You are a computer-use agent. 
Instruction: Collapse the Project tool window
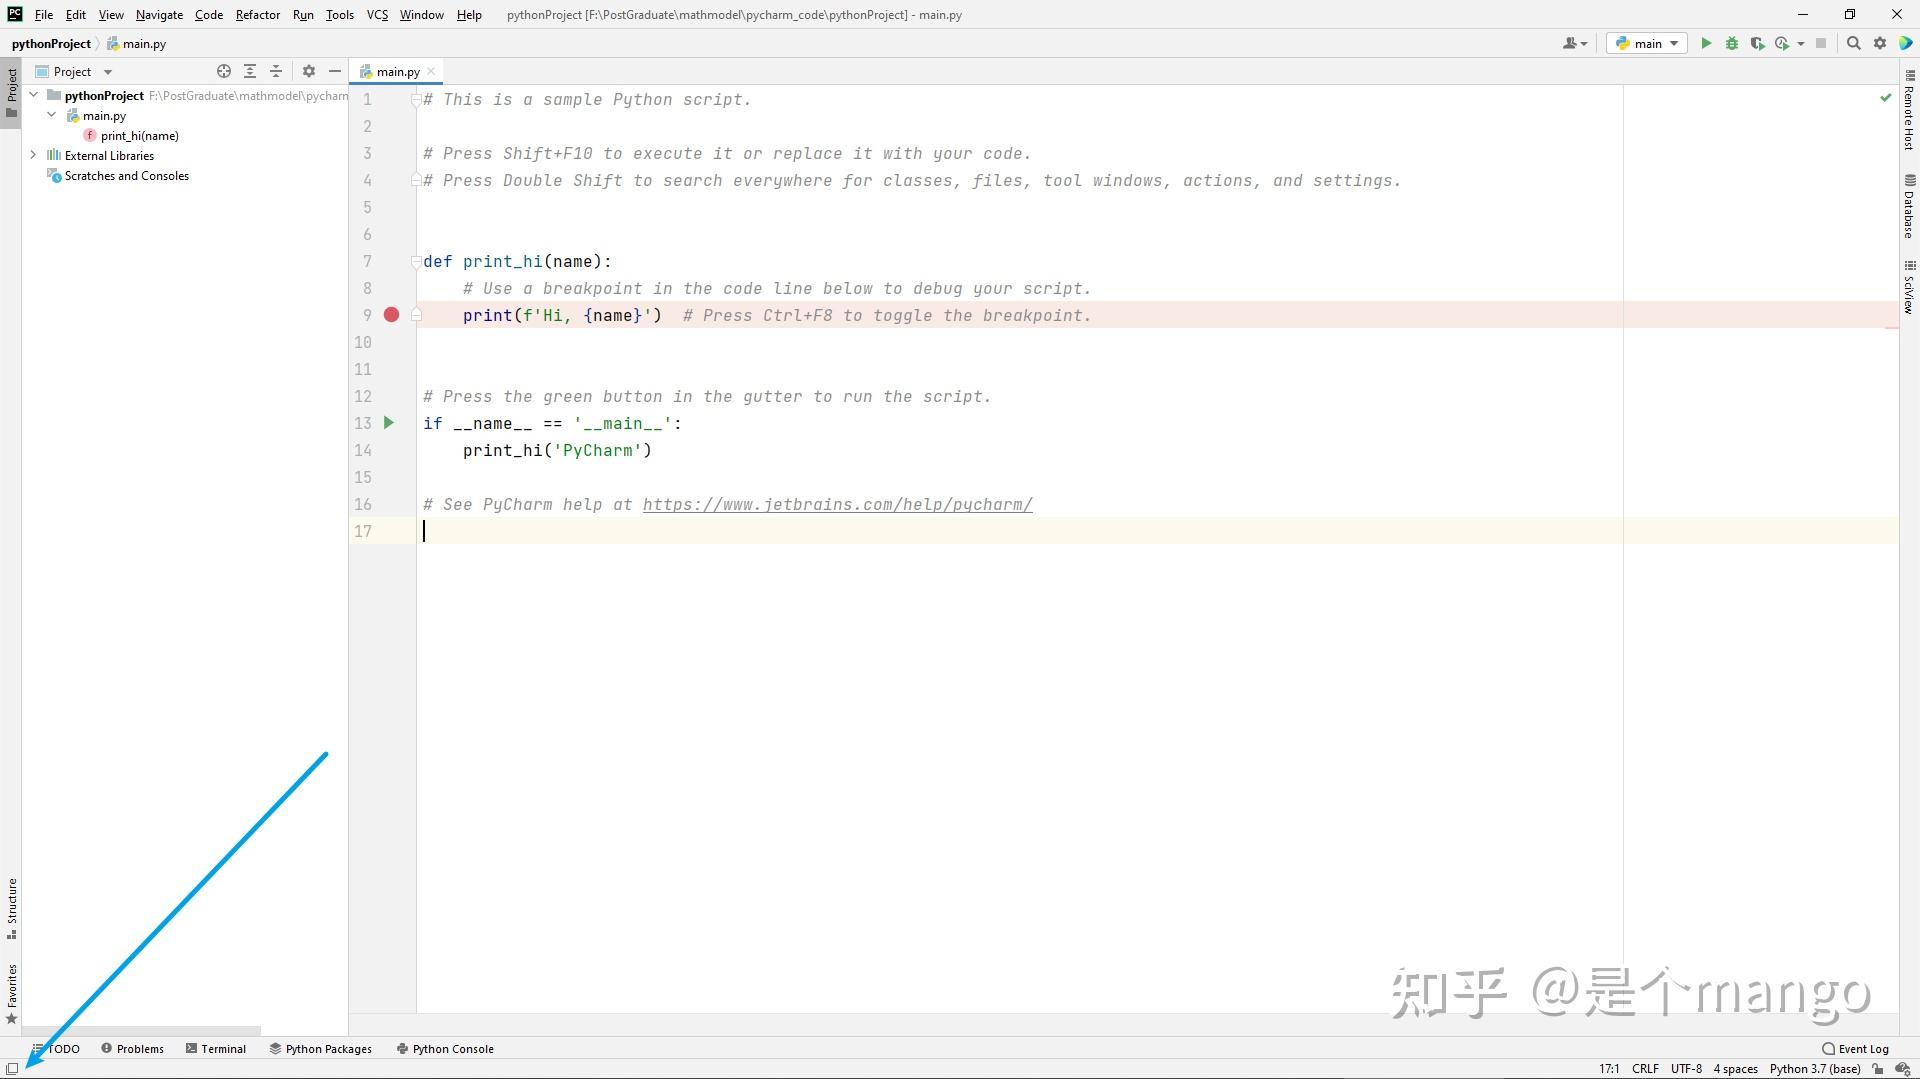click(x=335, y=71)
